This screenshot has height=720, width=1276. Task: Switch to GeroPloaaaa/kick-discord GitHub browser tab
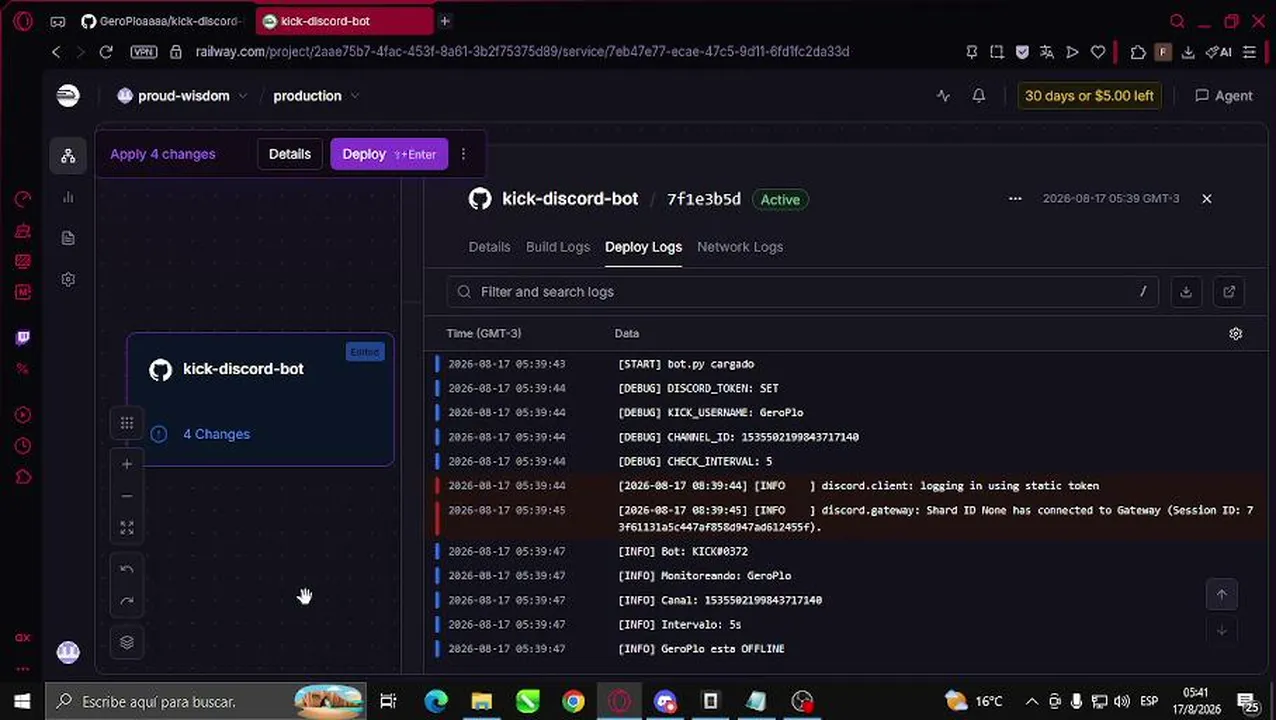click(x=160, y=21)
